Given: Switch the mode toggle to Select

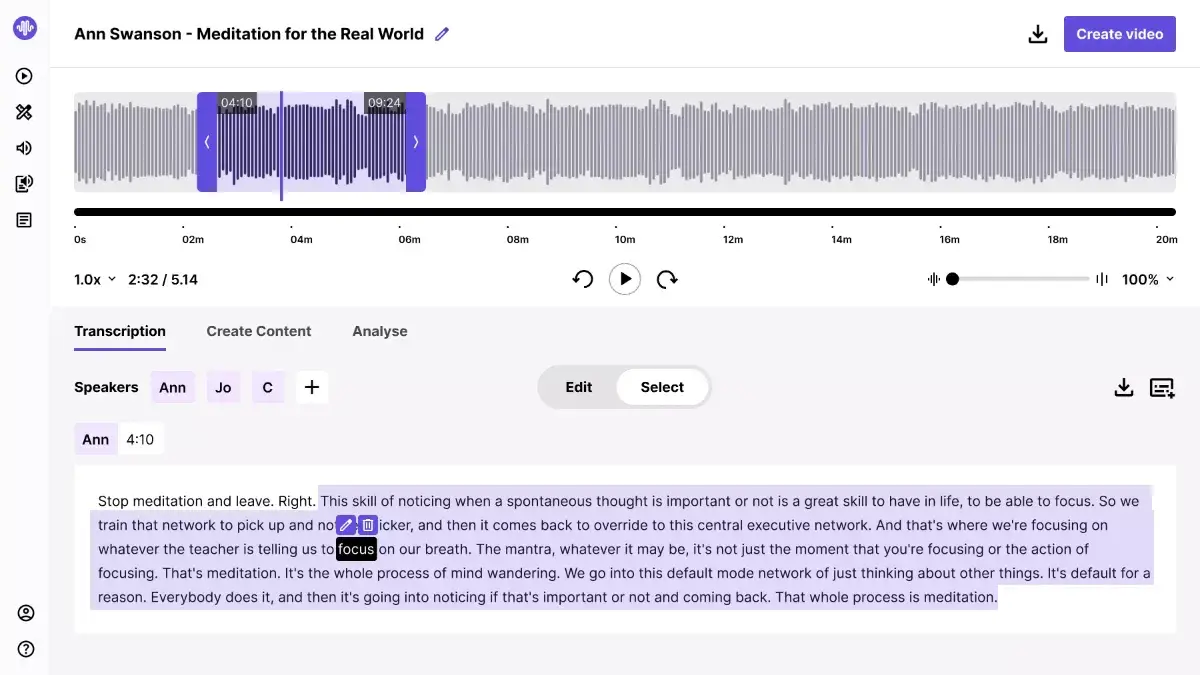Looking at the screenshot, I should (x=662, y=387).
